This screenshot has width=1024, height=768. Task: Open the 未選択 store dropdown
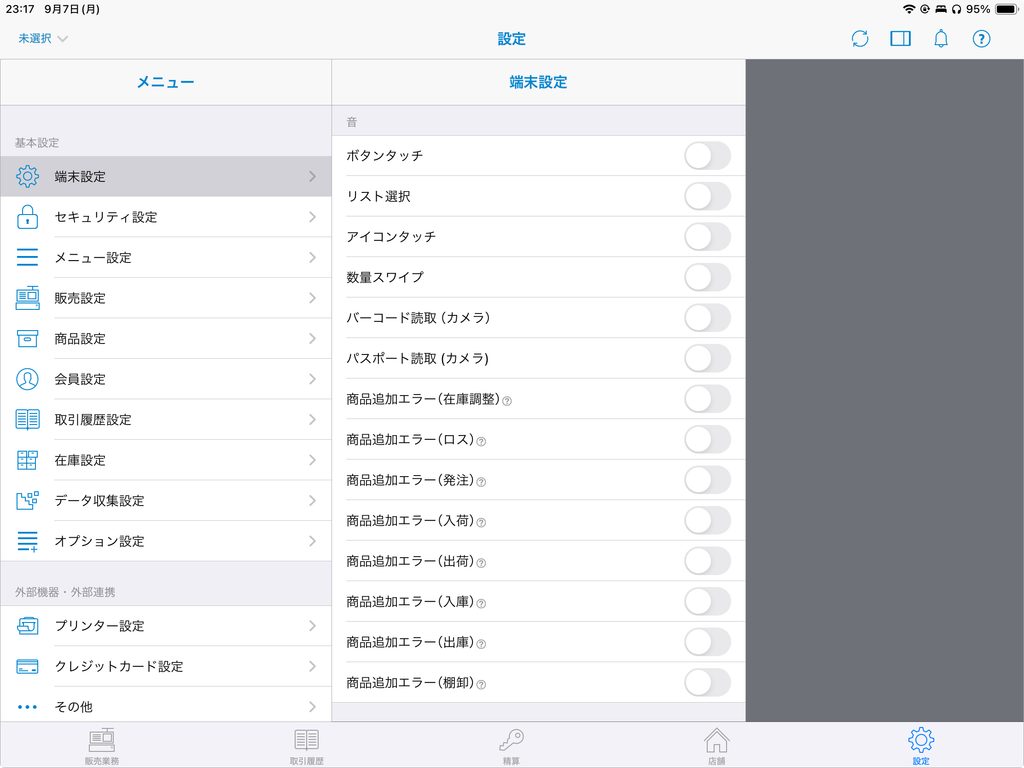[42, 39]
